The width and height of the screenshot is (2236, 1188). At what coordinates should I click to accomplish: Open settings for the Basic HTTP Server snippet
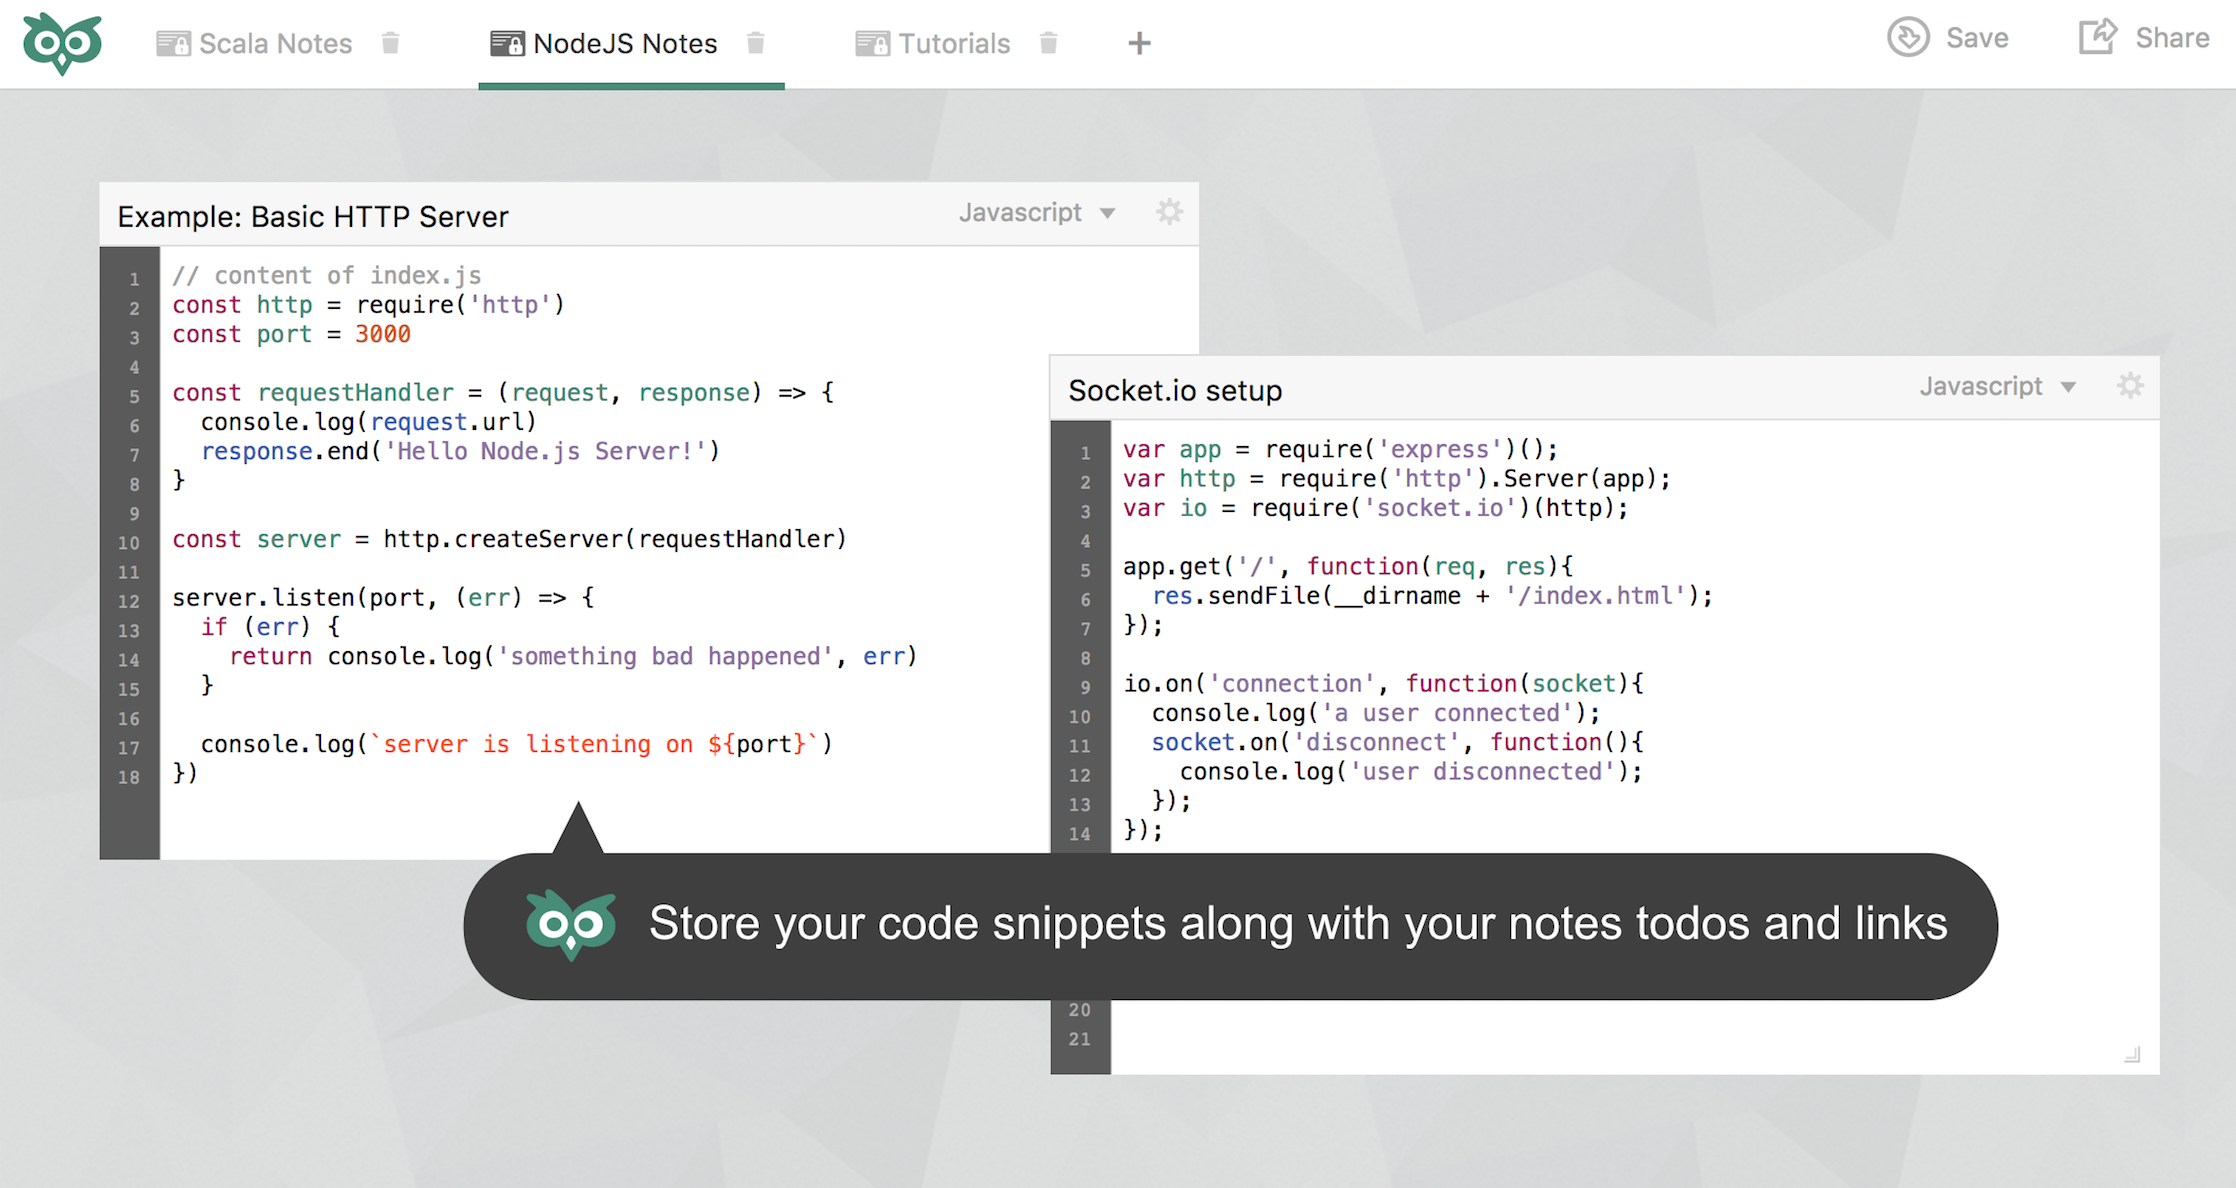pos(1168,213)
